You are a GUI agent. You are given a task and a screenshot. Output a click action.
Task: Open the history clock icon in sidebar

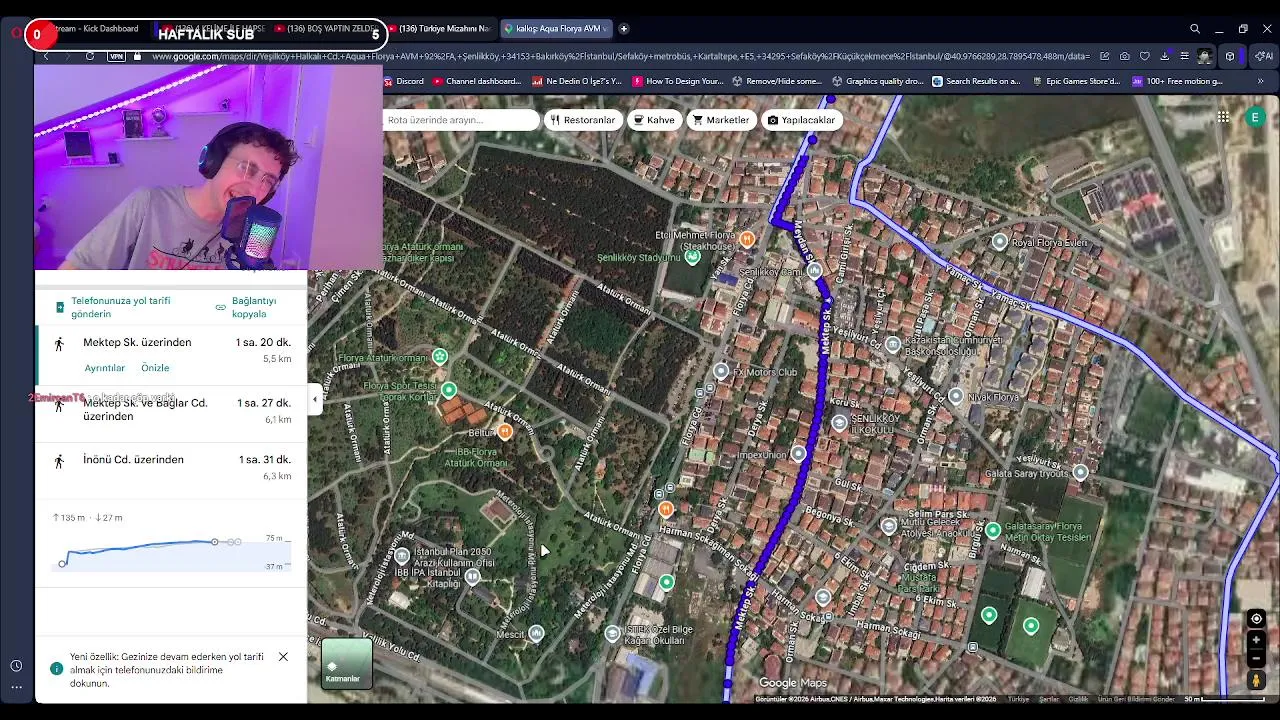tap(16, 666)
